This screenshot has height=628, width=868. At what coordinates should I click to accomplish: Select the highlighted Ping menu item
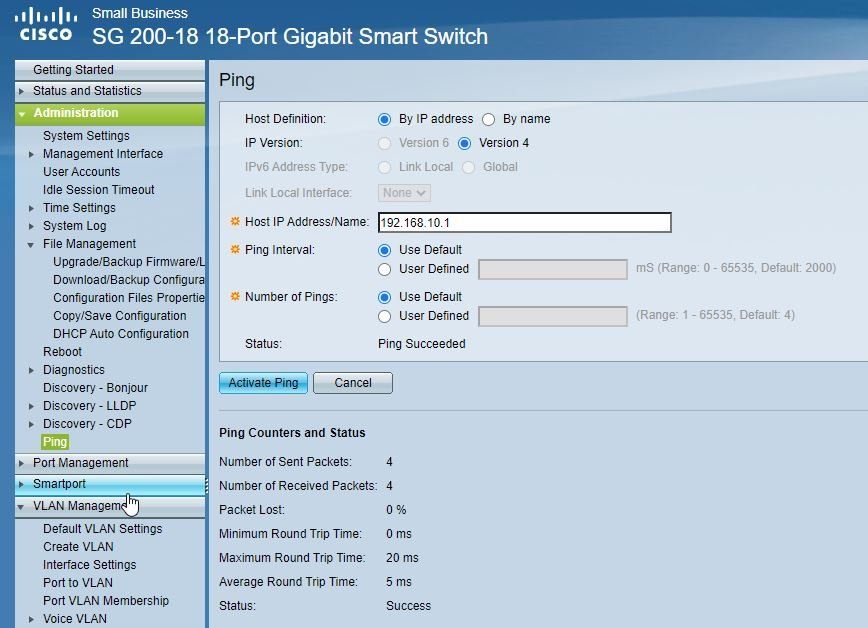[55, 442]
